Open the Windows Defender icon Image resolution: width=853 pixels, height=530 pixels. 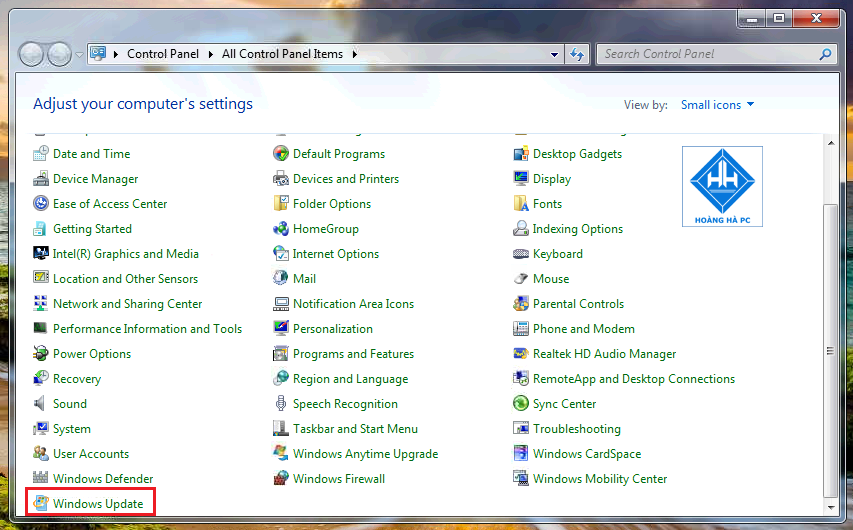coord(40,478)
